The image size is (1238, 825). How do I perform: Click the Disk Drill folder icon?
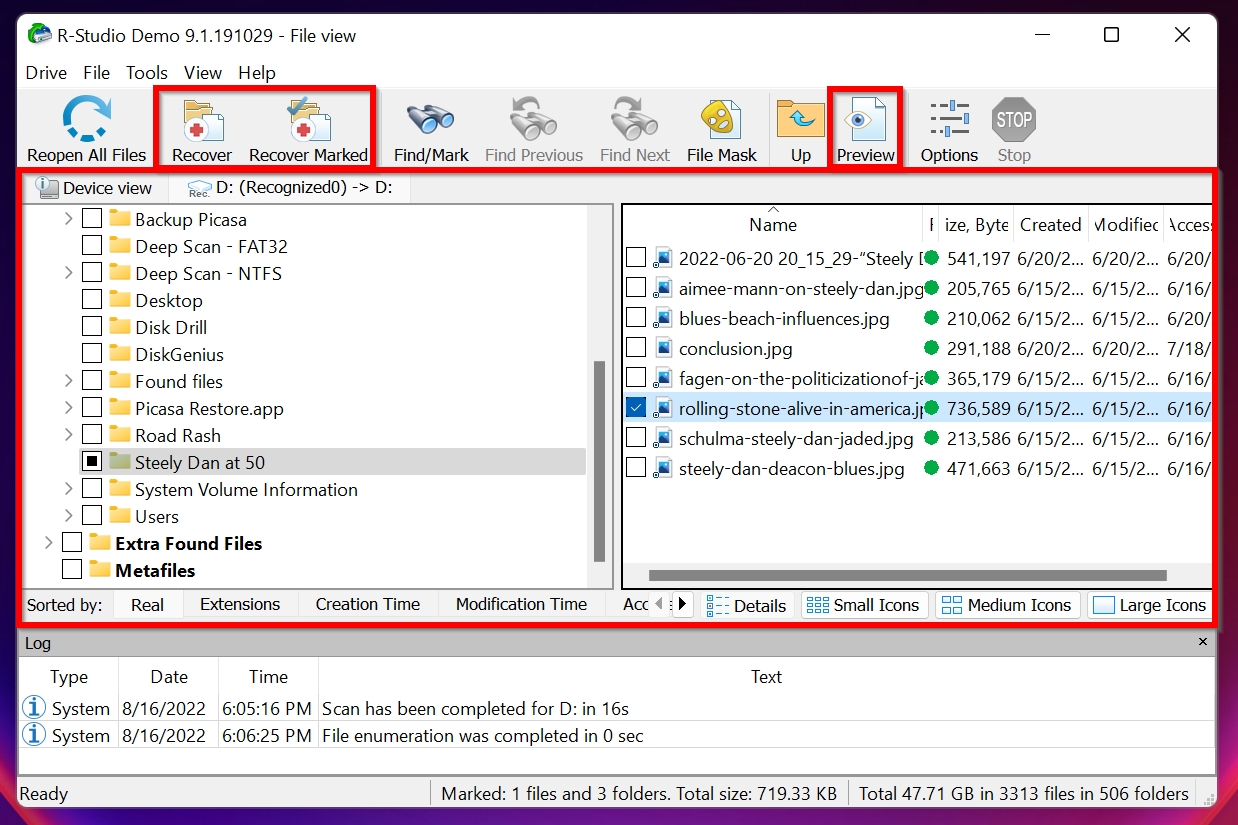[x=120, y=327]
